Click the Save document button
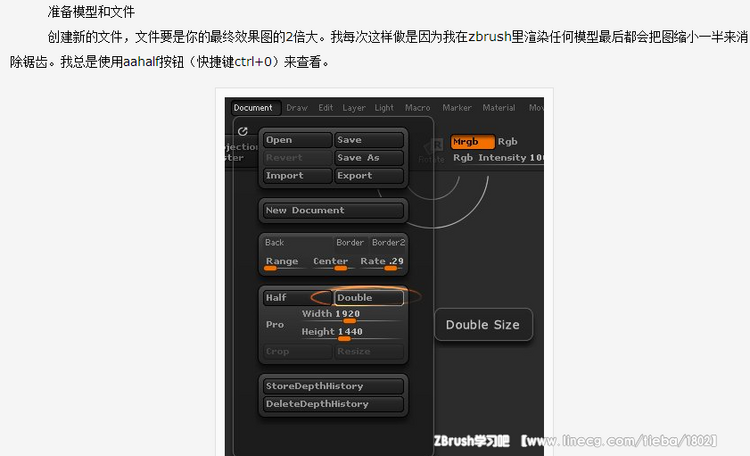Viewport: 750px width, 456px height. coord(368,140)
